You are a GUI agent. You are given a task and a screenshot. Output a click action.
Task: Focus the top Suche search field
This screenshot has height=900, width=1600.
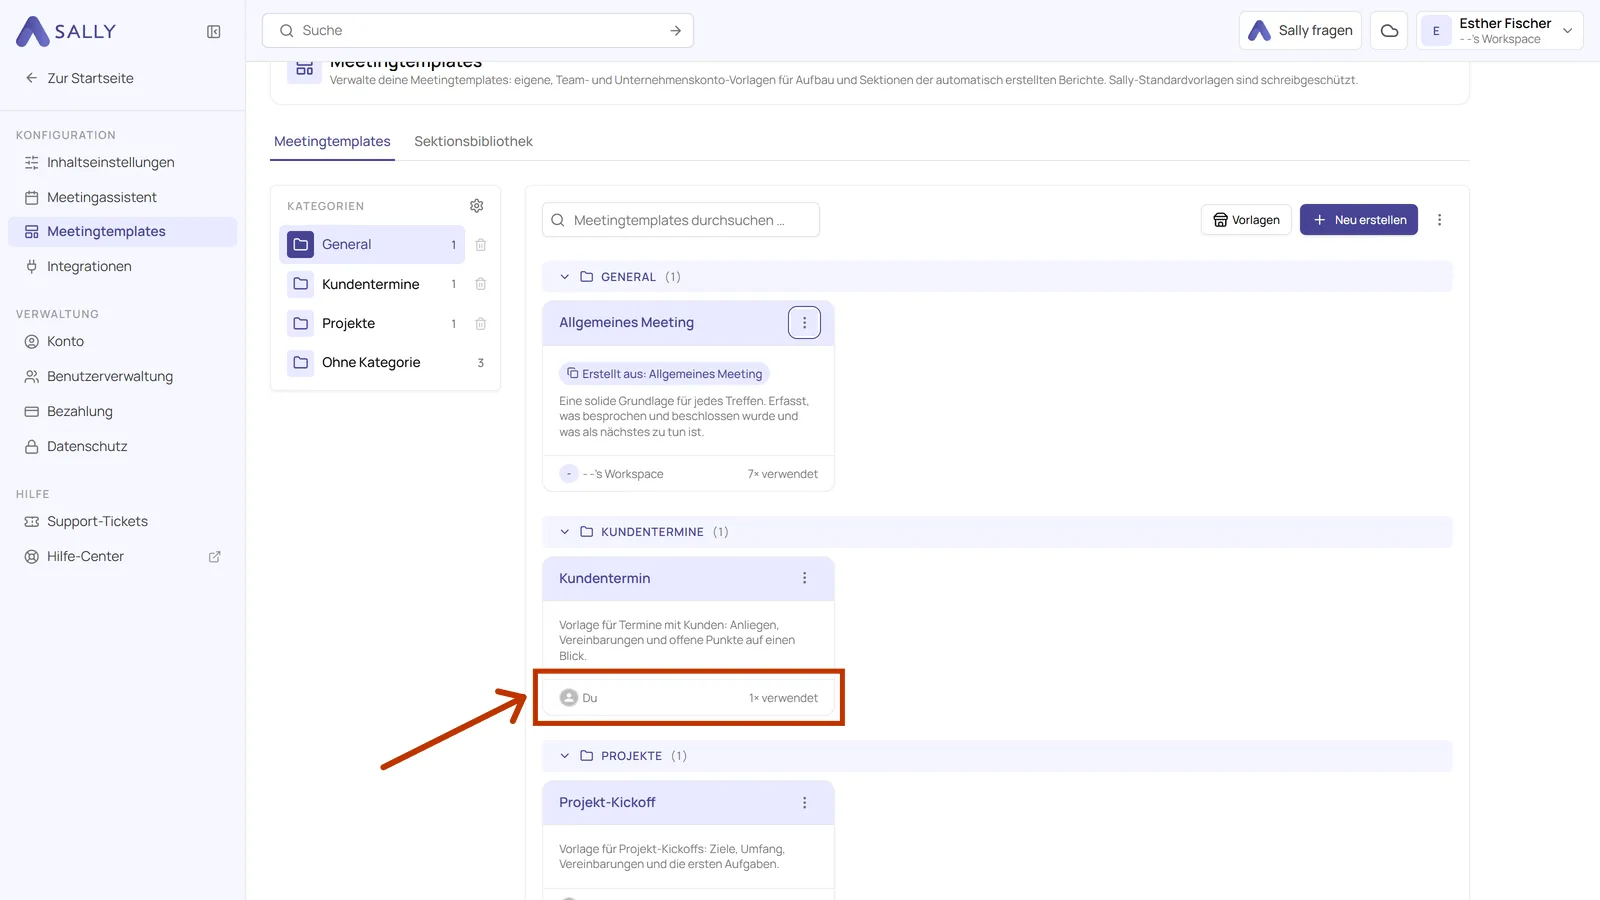tap(478, 31)
